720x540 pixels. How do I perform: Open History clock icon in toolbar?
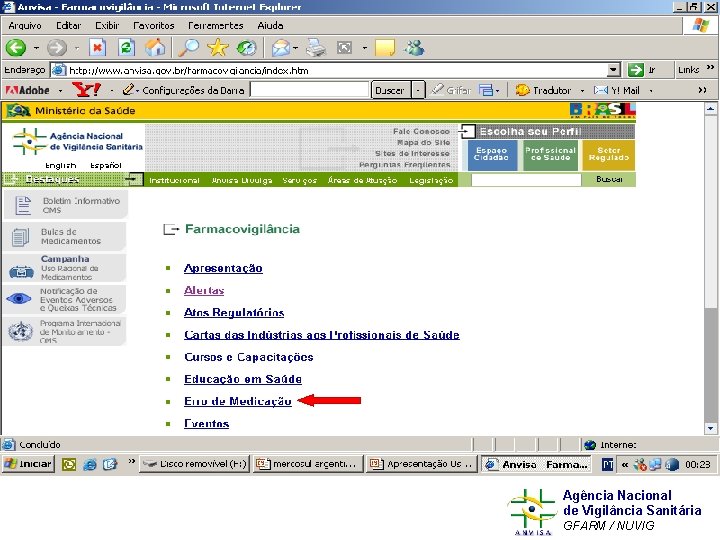(247, 47)
